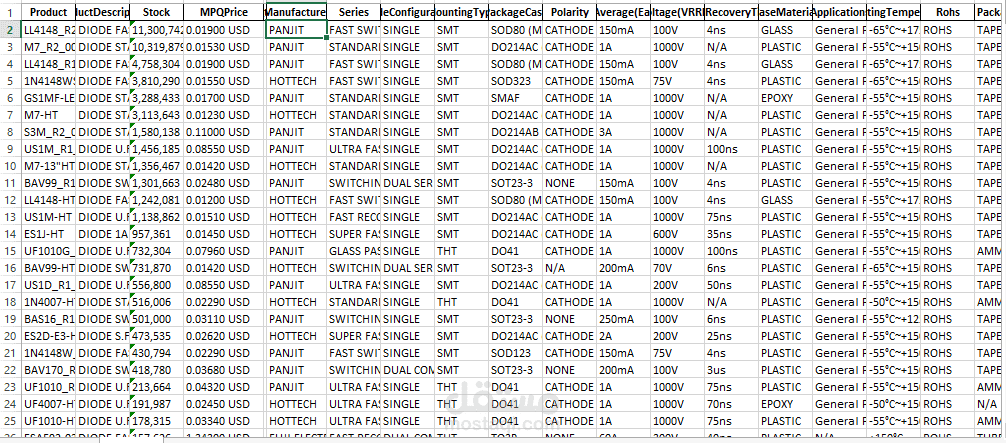Click the product cell M7_R2_00
This screenshot has height=443, width=1006.
(x=49, y=47)
